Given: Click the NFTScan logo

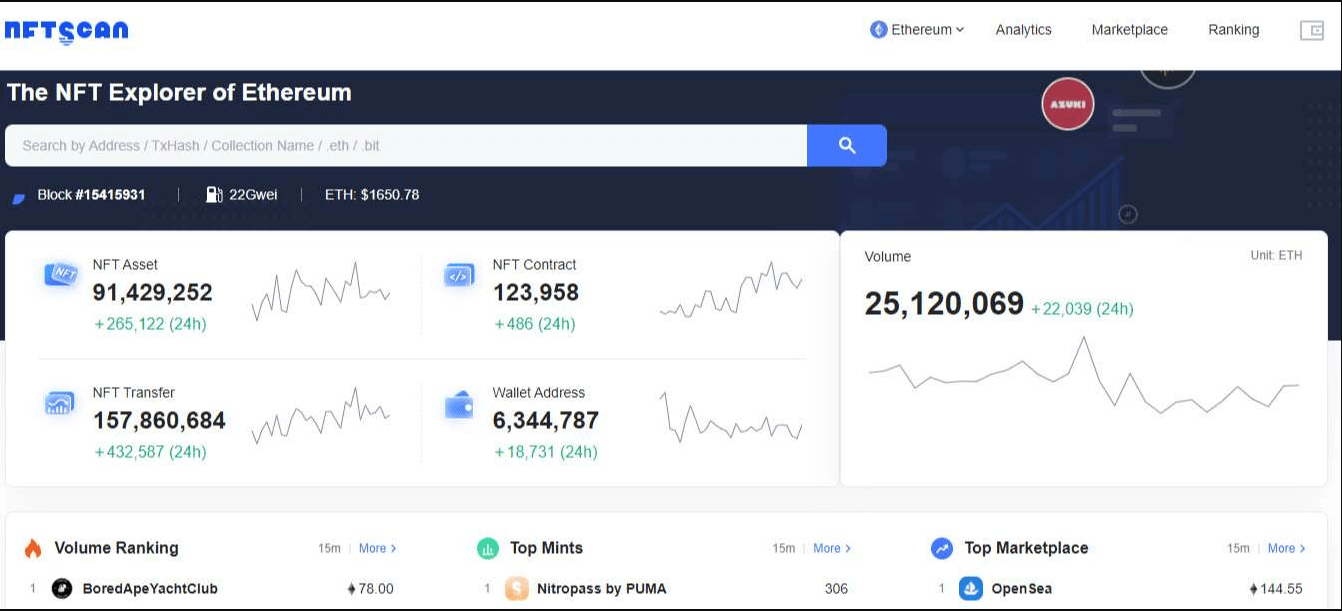Looking at the screenshot, I should [x=66, y=31].
